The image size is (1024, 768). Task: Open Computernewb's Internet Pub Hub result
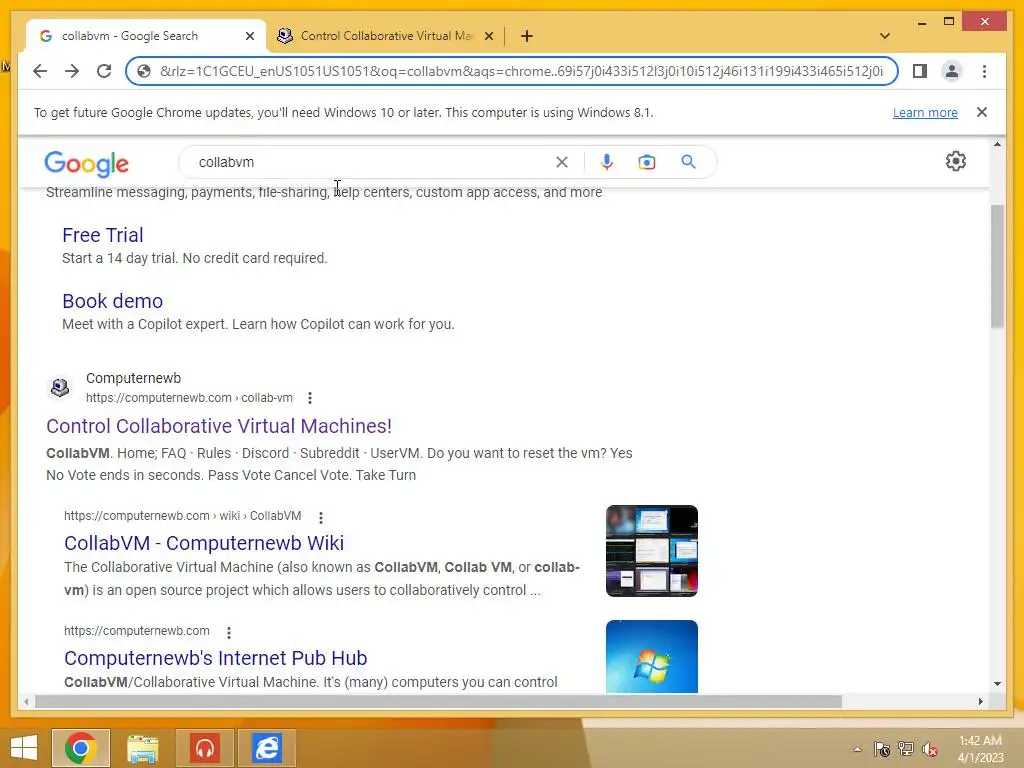(216, 658)
